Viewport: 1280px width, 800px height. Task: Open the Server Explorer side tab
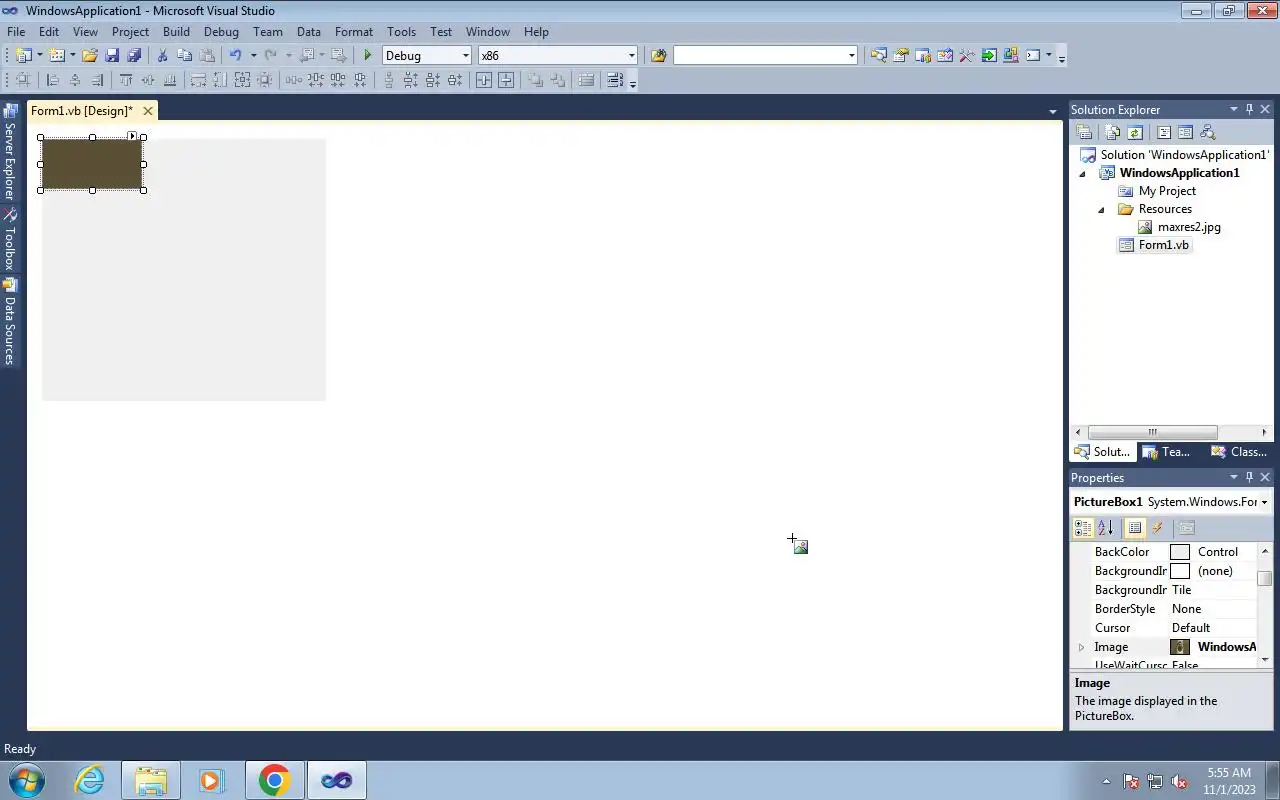[x=10, y=152]
